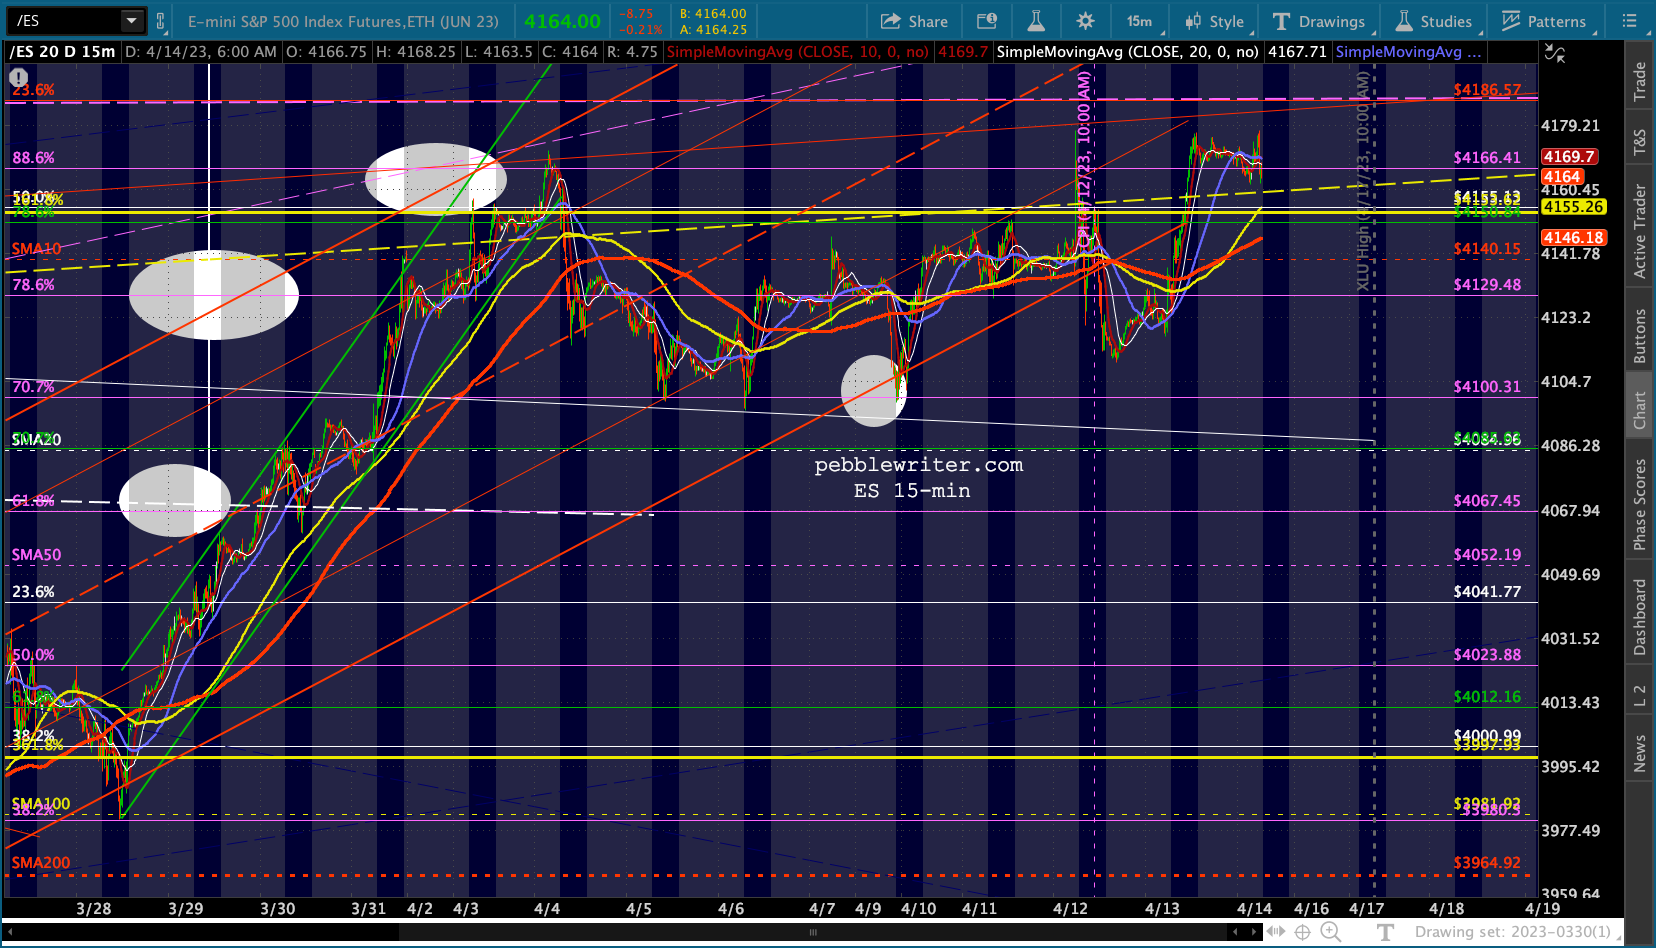
Task: Click the $4052.19 level label
Action: coord(1487,555)
